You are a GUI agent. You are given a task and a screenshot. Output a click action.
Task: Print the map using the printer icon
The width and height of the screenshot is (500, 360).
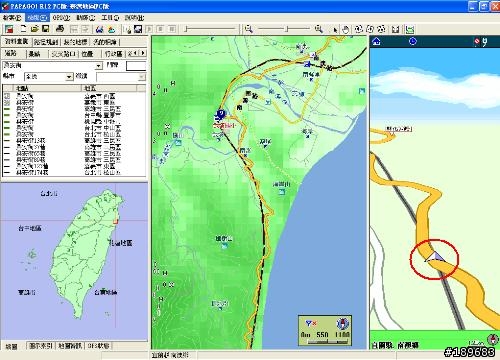[x=60, y=29]
